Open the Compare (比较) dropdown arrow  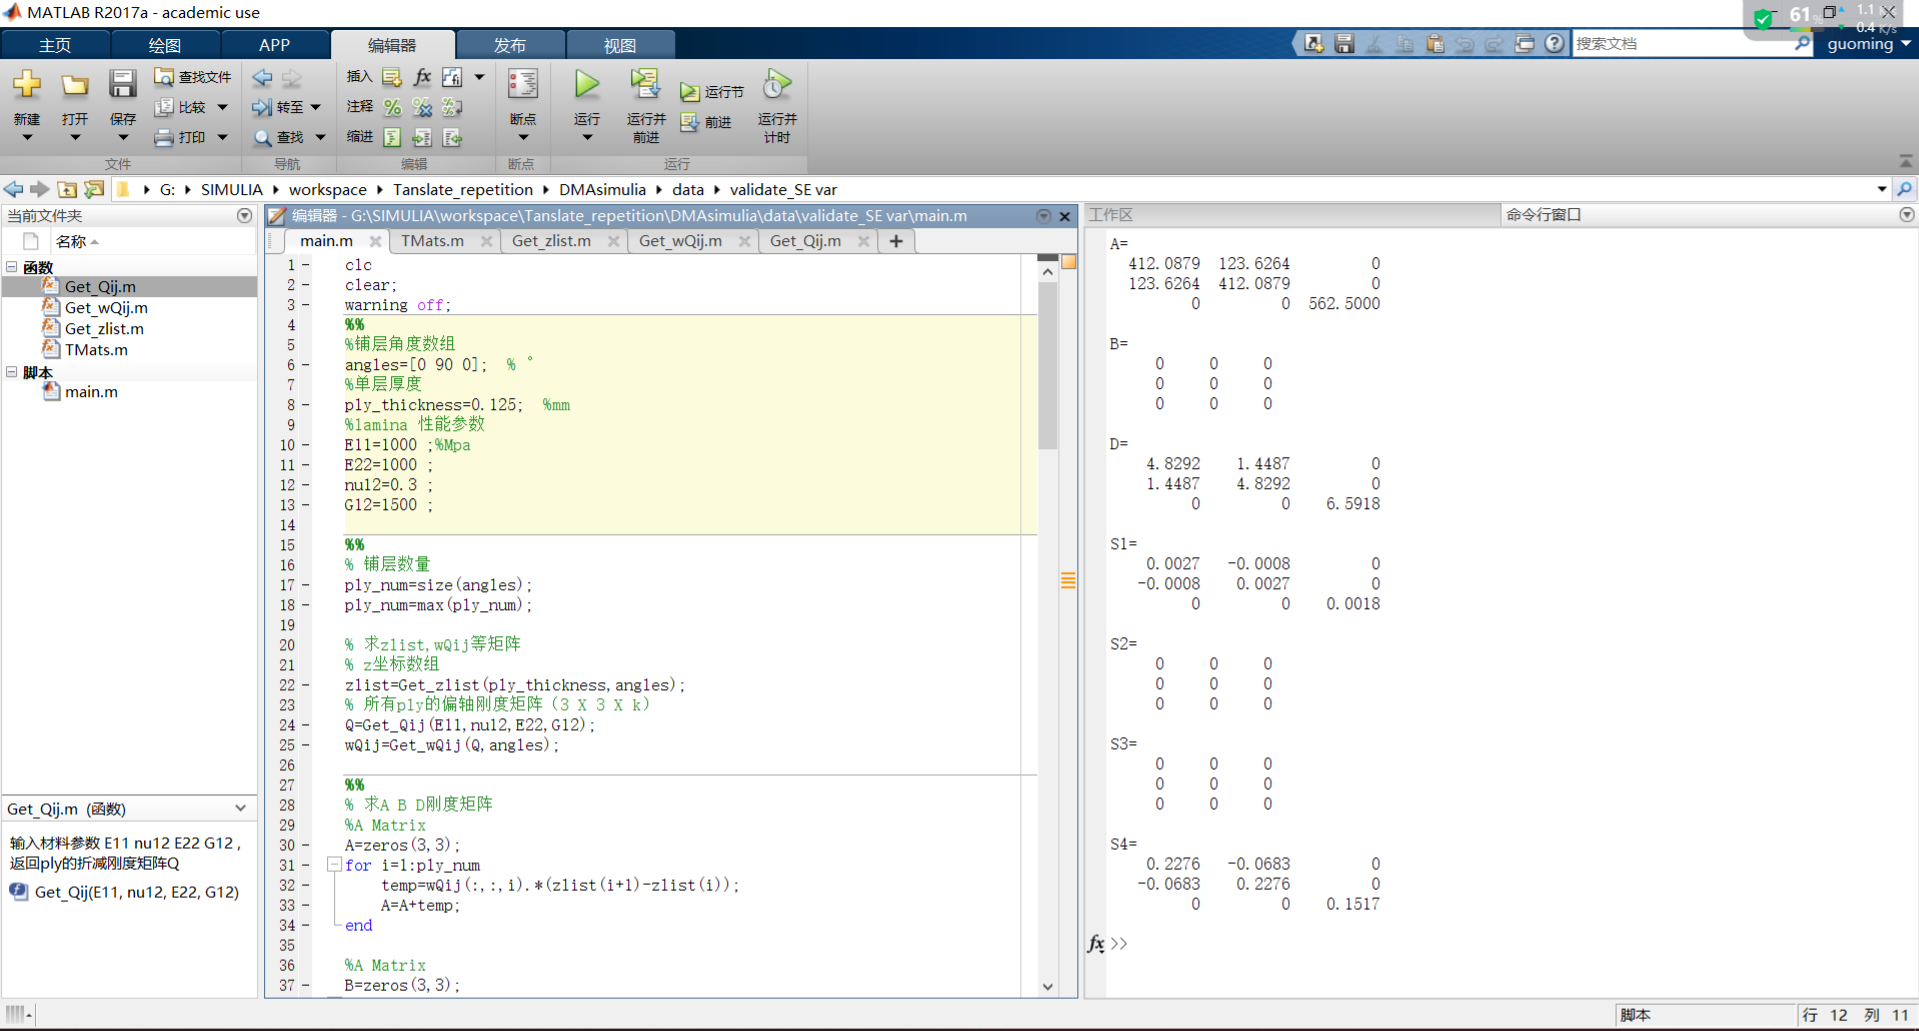[x=222, y=107]
